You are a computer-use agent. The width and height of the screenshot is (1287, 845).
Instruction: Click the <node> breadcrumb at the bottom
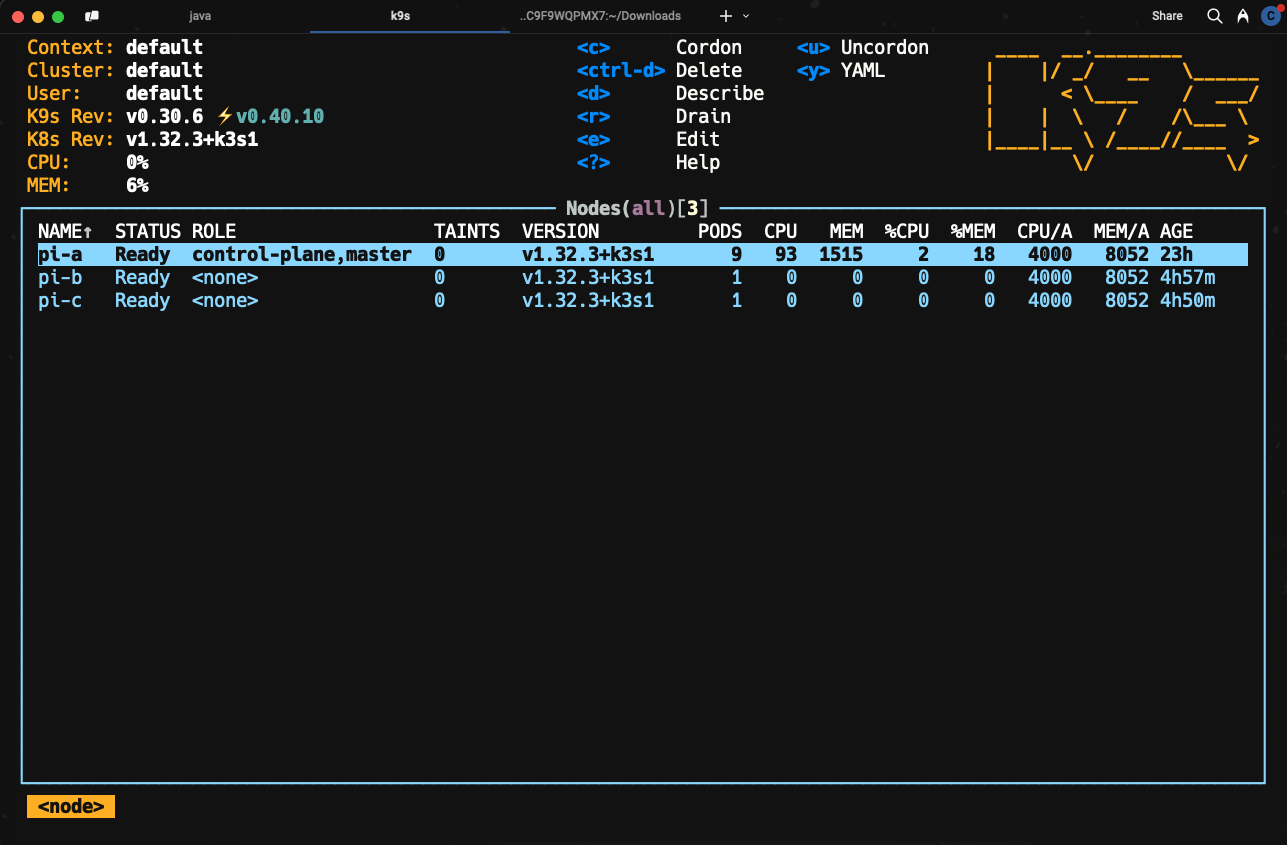coord(71,806)
